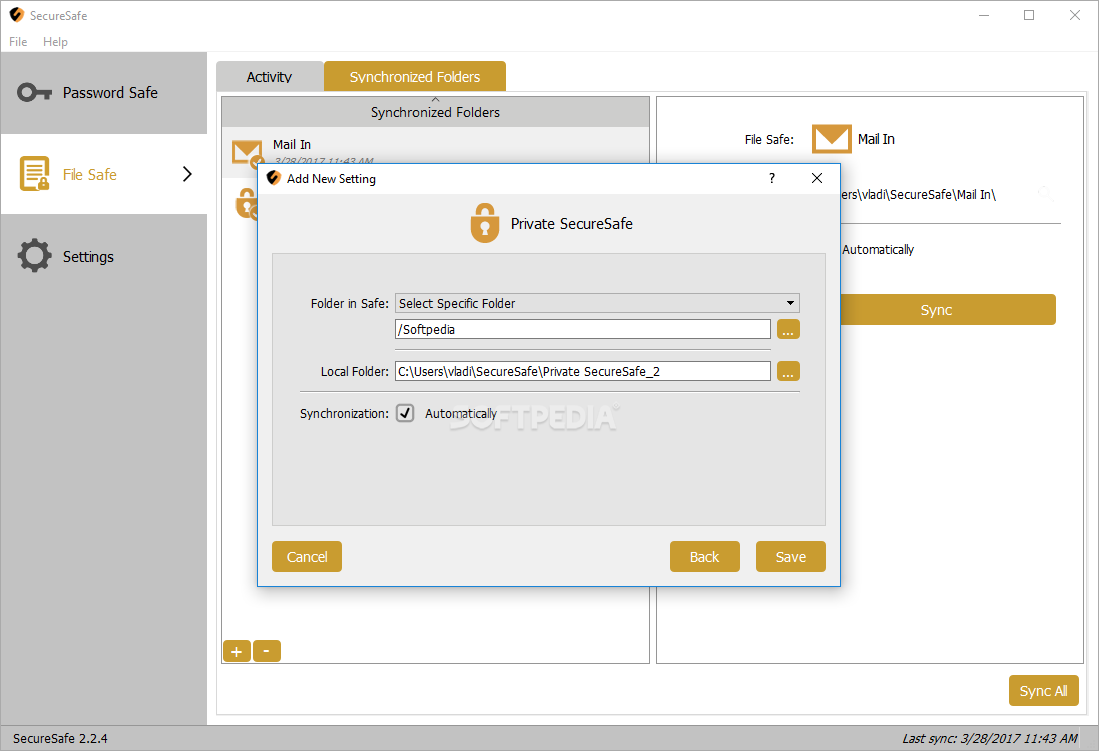Add a new synchronized folder with plus
This screenshot has height=751, width=1099.
237,651
